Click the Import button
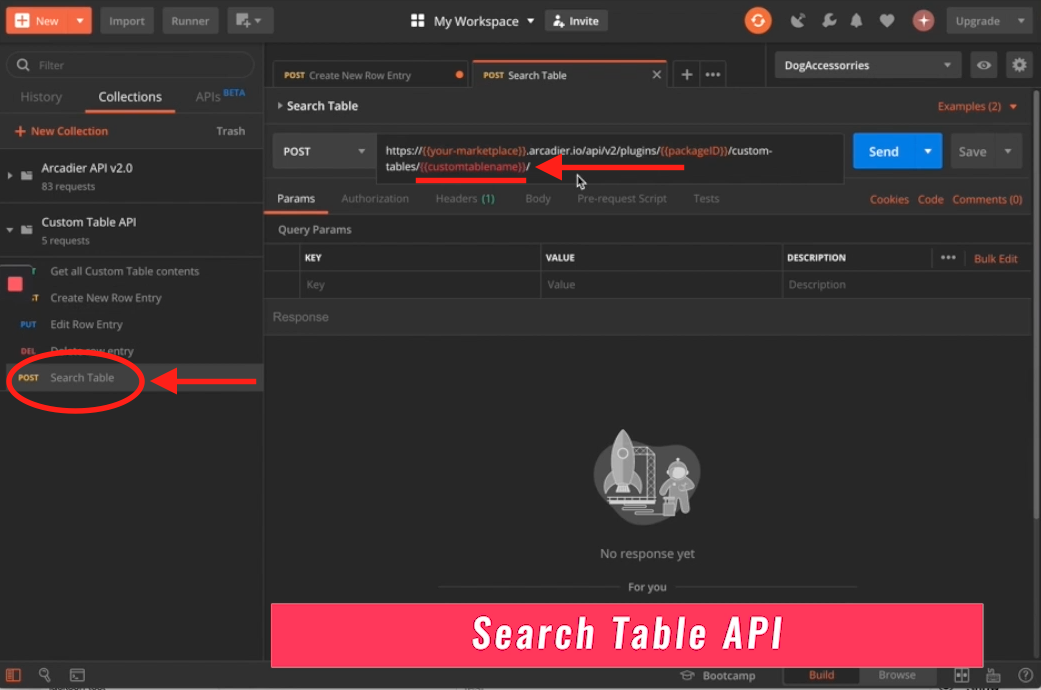 tap(127, 21)
